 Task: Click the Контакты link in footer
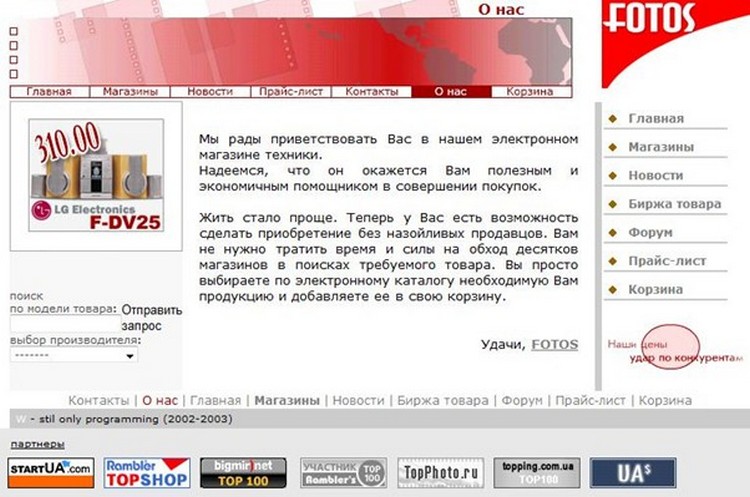pyautogui.click(x=98, y=400)
